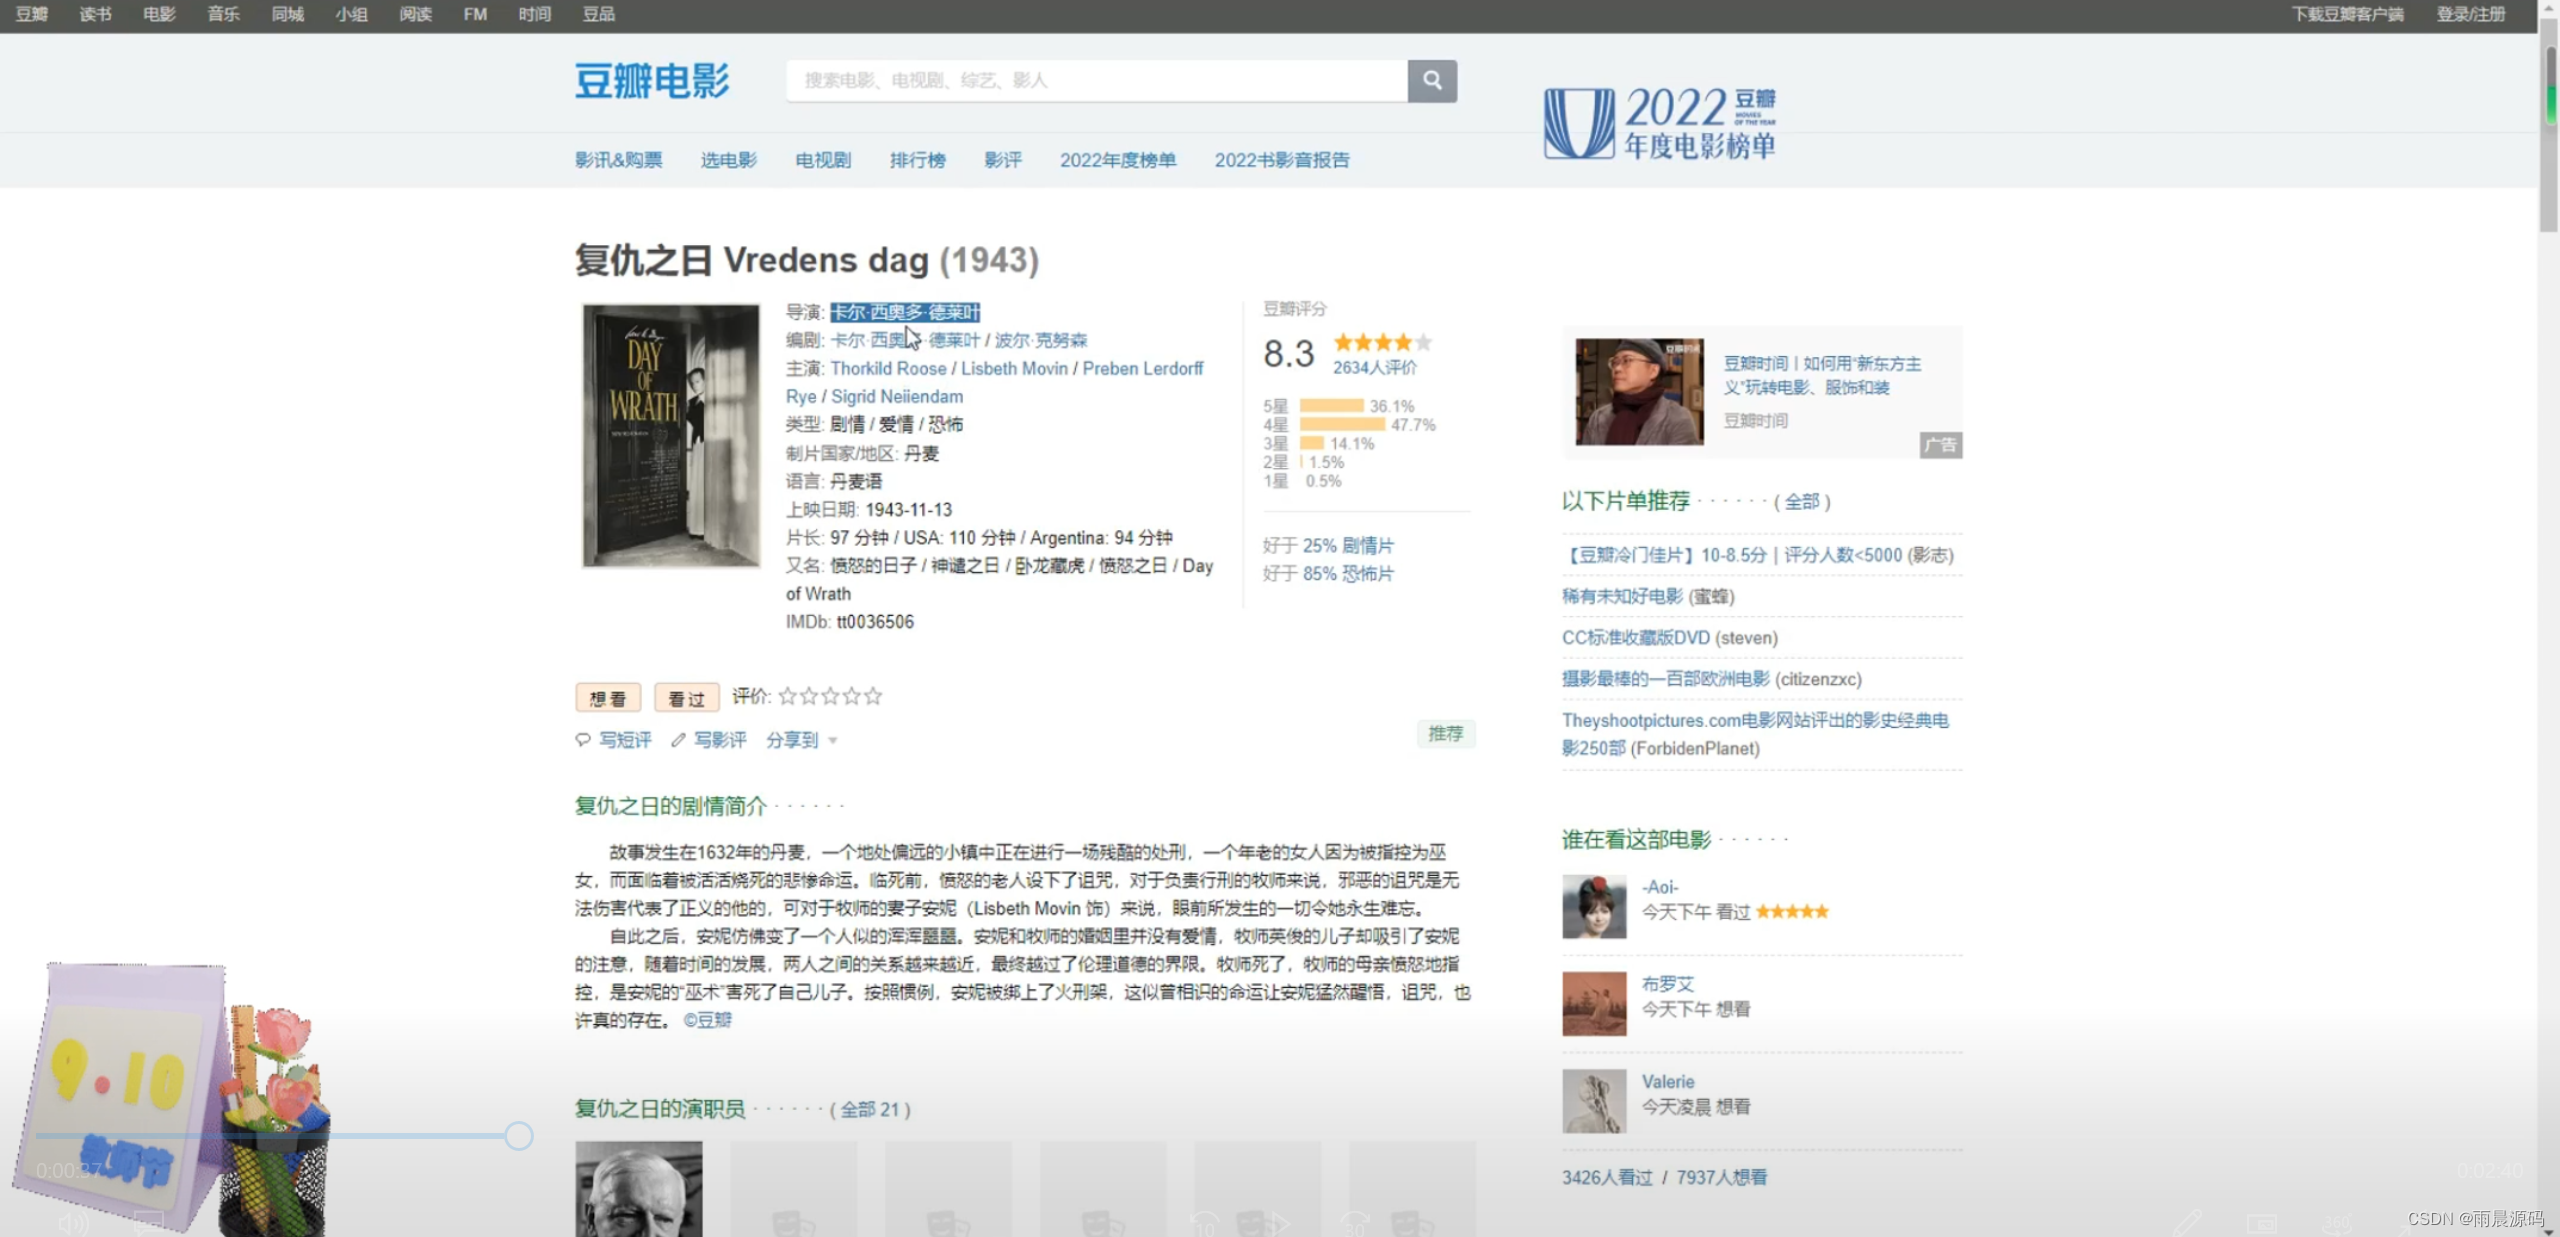Open Theyshootpictures.com list link
Viewport: 2560px width, 1237px height.
[x=1755, y=734]
